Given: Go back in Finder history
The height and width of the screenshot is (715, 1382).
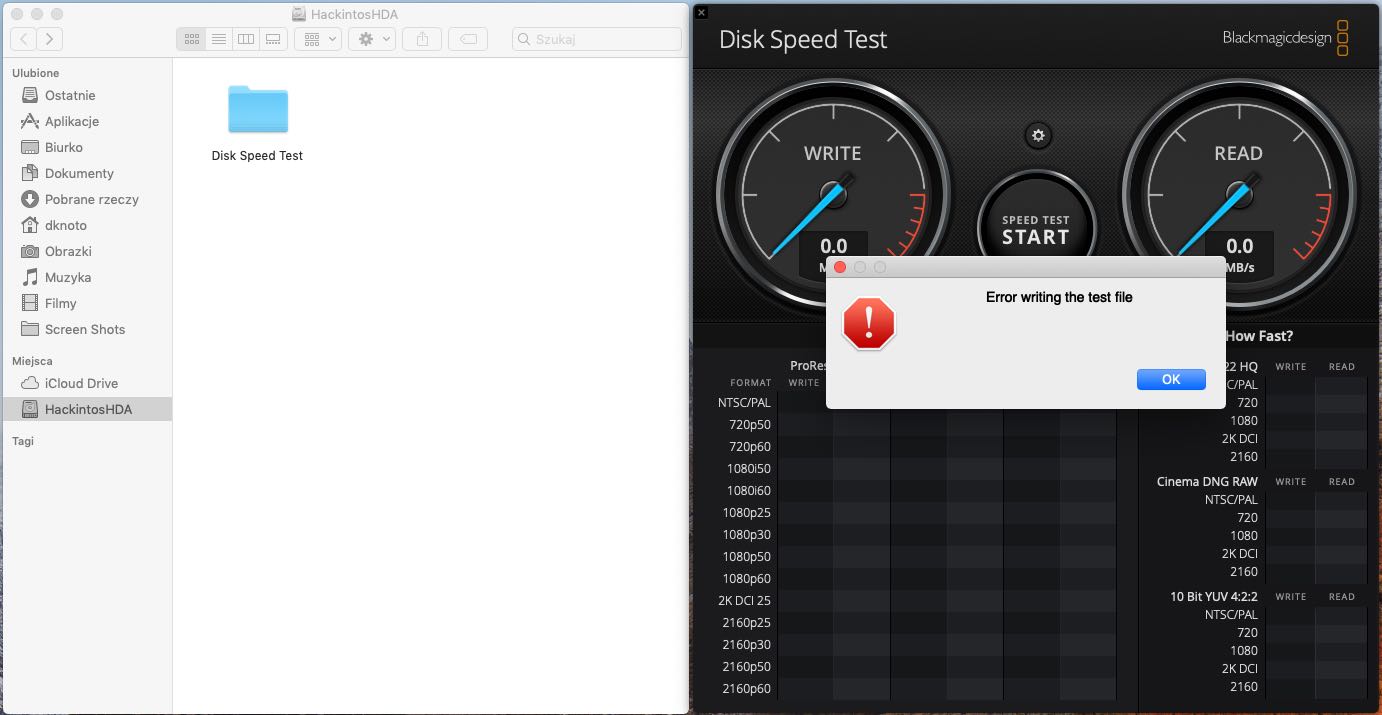Looking at the screenshot, I should [x=24, y=39].
